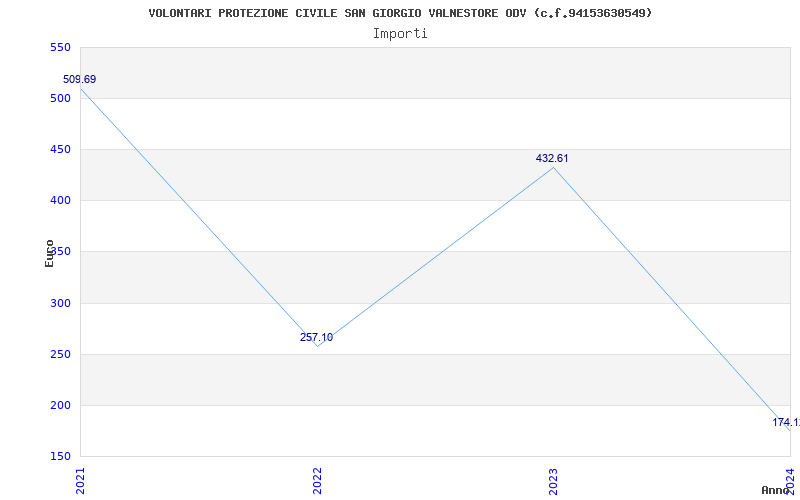
Task: Select the 509.69 data label
Action: click(80, 80)
